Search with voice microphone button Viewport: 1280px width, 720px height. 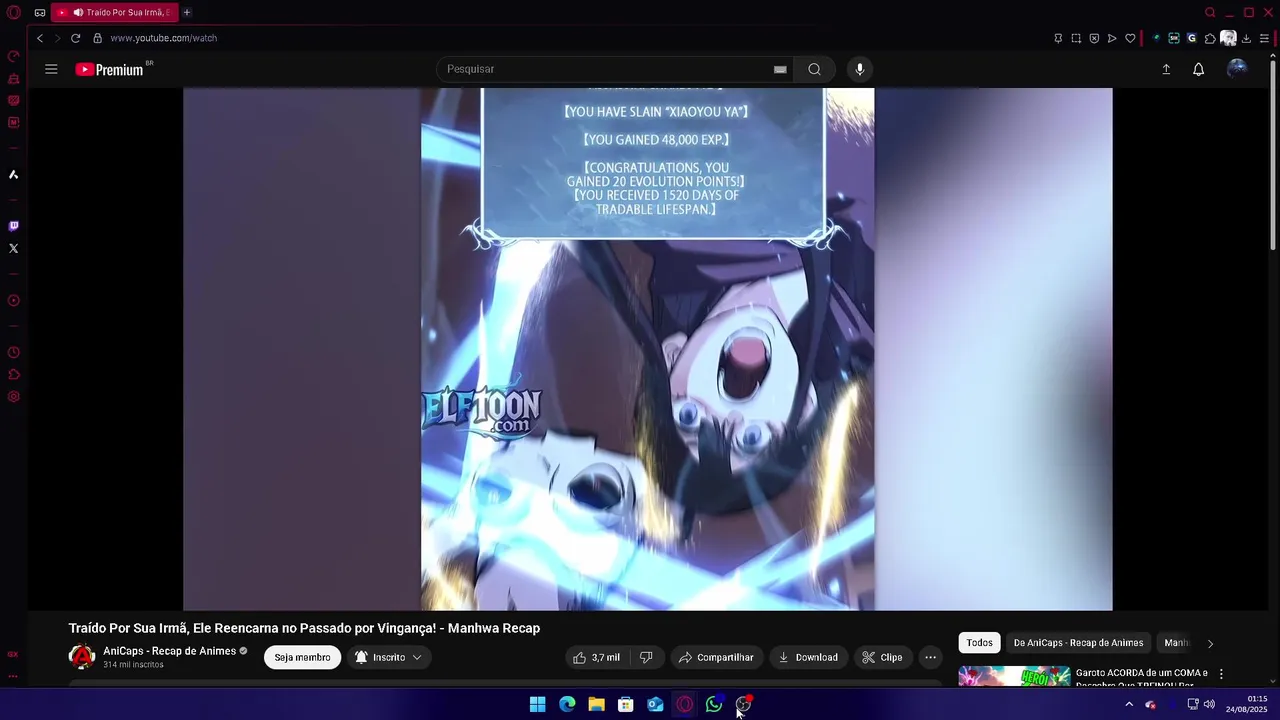point(860,69)
